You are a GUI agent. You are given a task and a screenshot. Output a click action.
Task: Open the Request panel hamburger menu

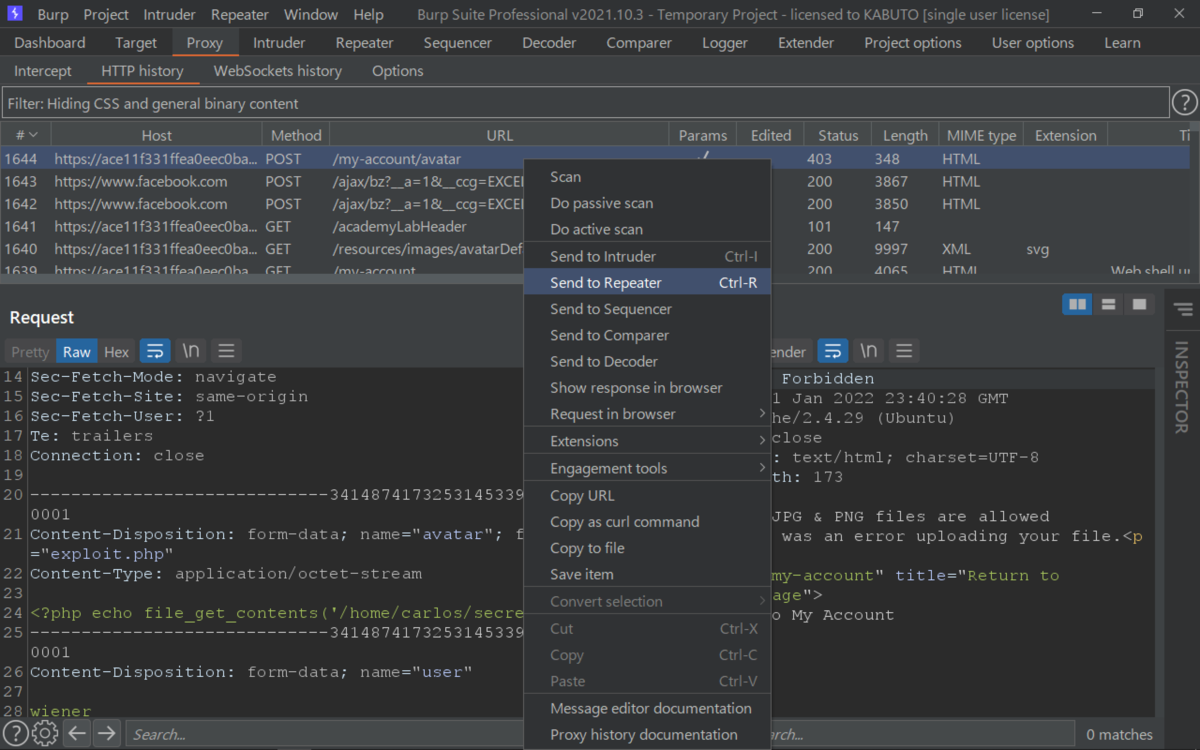coord(226,351)
